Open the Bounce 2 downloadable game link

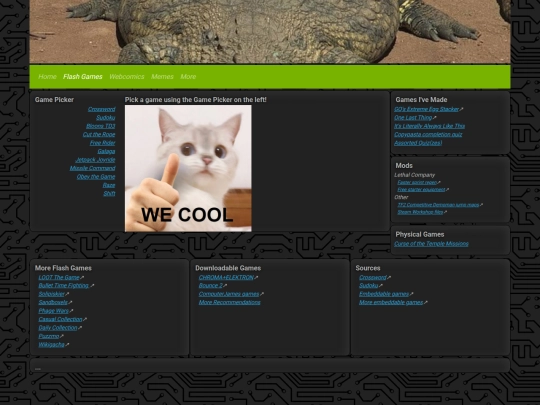pos(211,286)
